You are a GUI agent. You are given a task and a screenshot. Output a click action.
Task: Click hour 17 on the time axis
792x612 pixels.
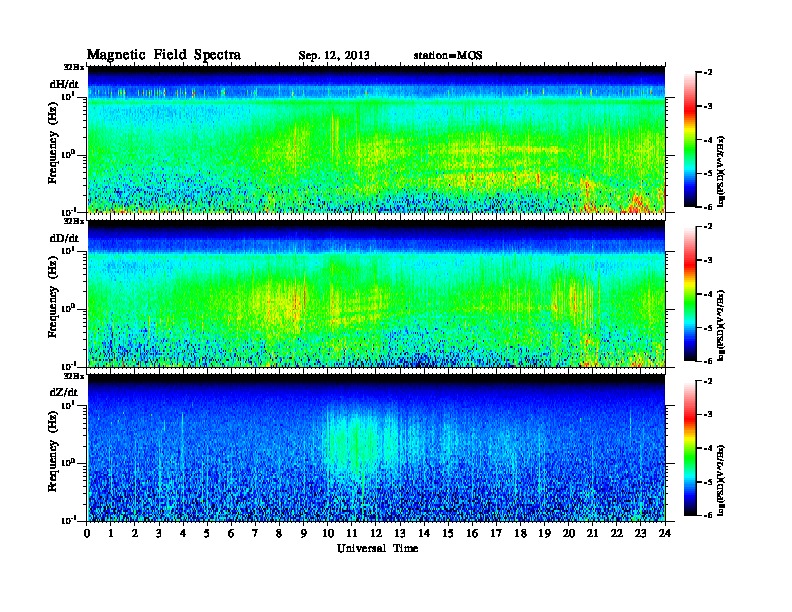[496, 533]
